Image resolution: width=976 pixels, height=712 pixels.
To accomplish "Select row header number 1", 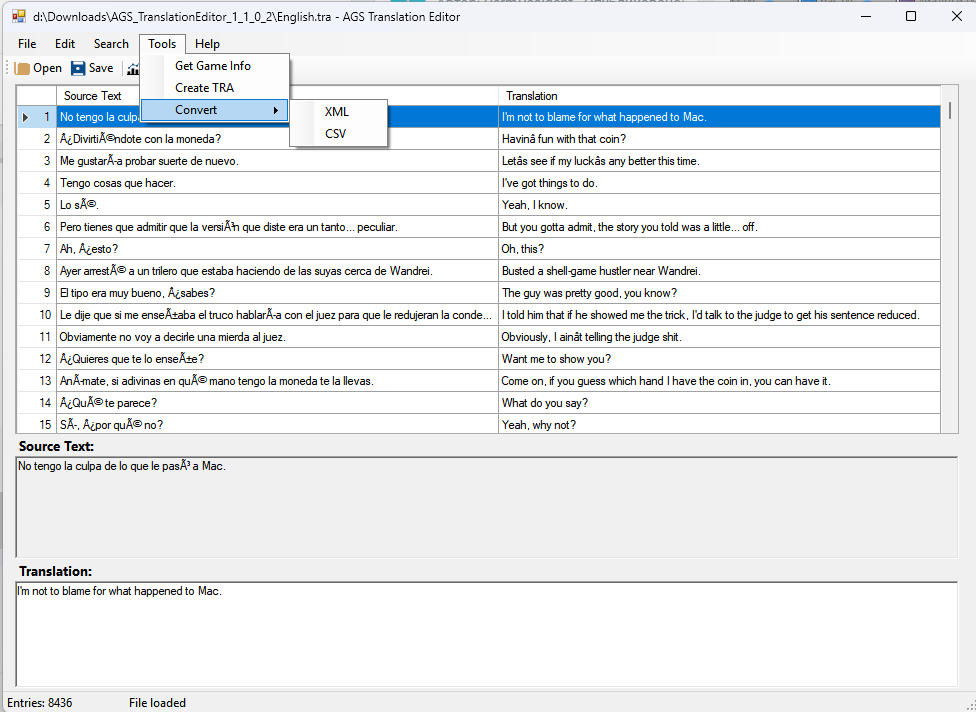I will coord(37,117).
